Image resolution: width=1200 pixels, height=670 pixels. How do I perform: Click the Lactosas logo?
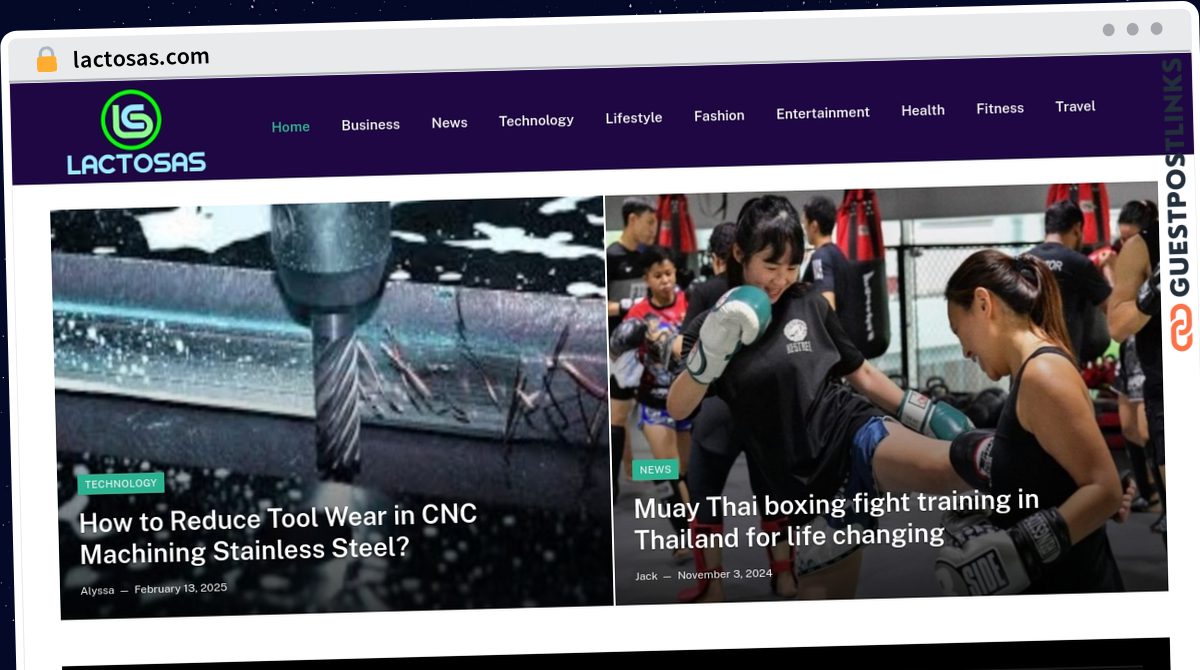135,133
